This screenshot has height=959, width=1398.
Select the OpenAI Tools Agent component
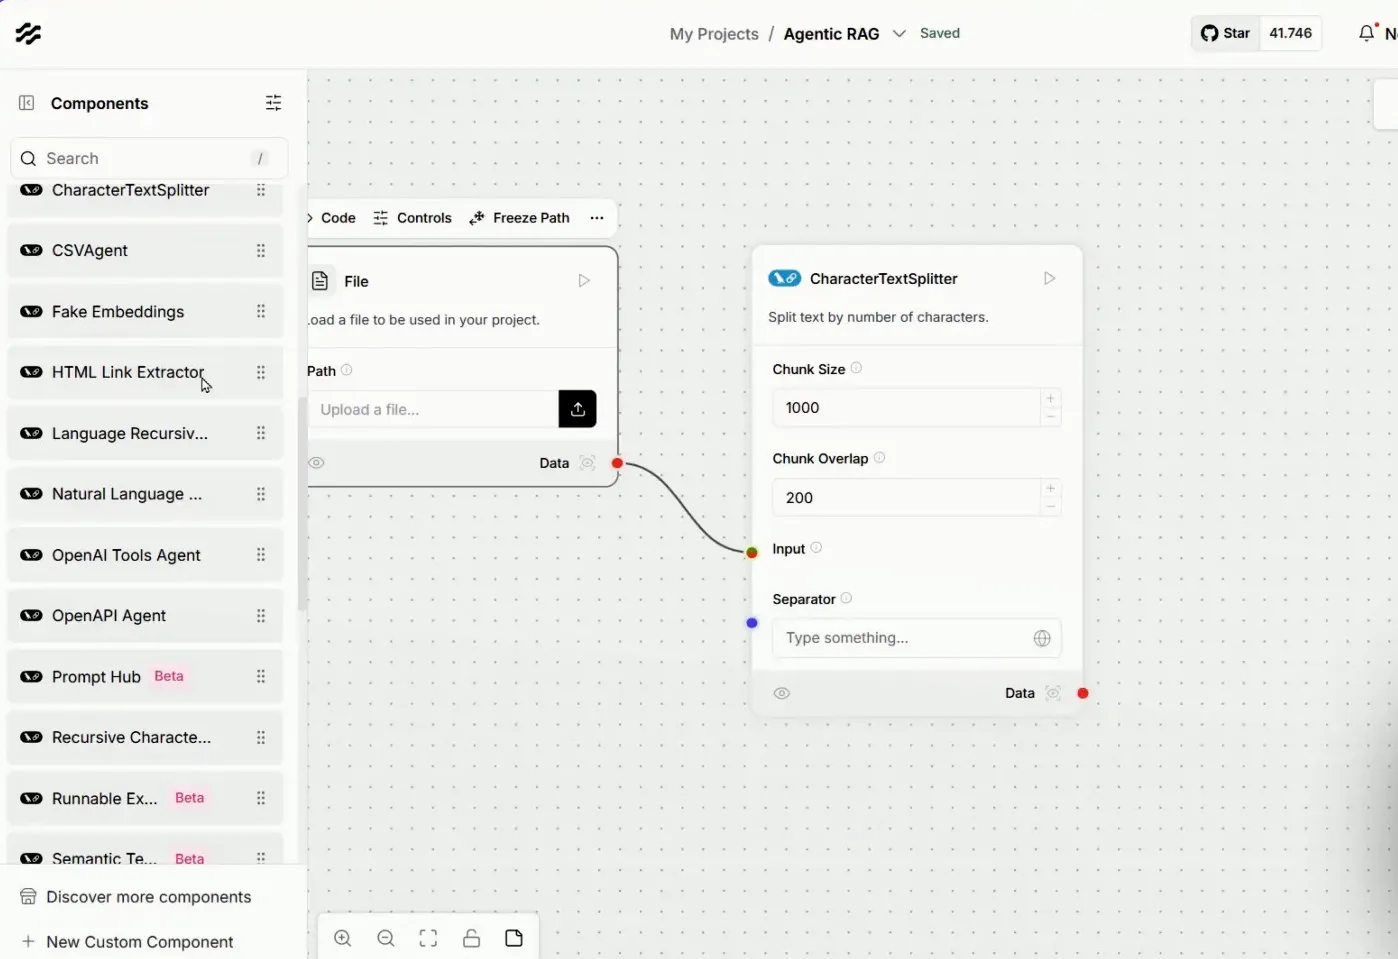[145, 555]
